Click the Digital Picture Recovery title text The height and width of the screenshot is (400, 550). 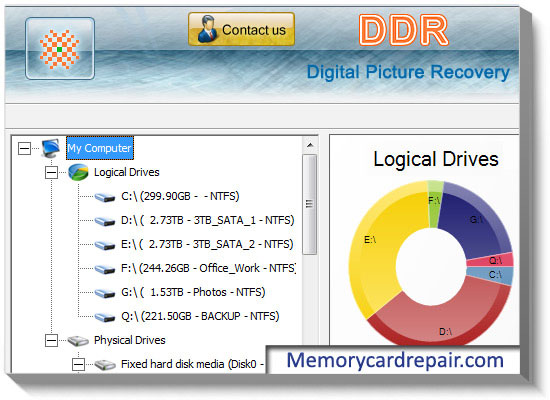click(x=408, y=72)
